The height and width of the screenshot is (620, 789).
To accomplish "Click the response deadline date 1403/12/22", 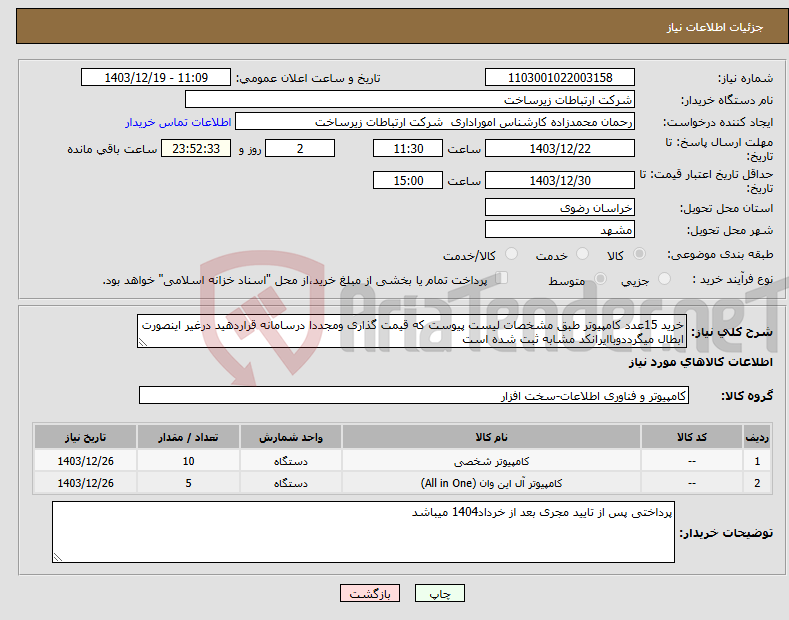I will [x=560, y=148].
